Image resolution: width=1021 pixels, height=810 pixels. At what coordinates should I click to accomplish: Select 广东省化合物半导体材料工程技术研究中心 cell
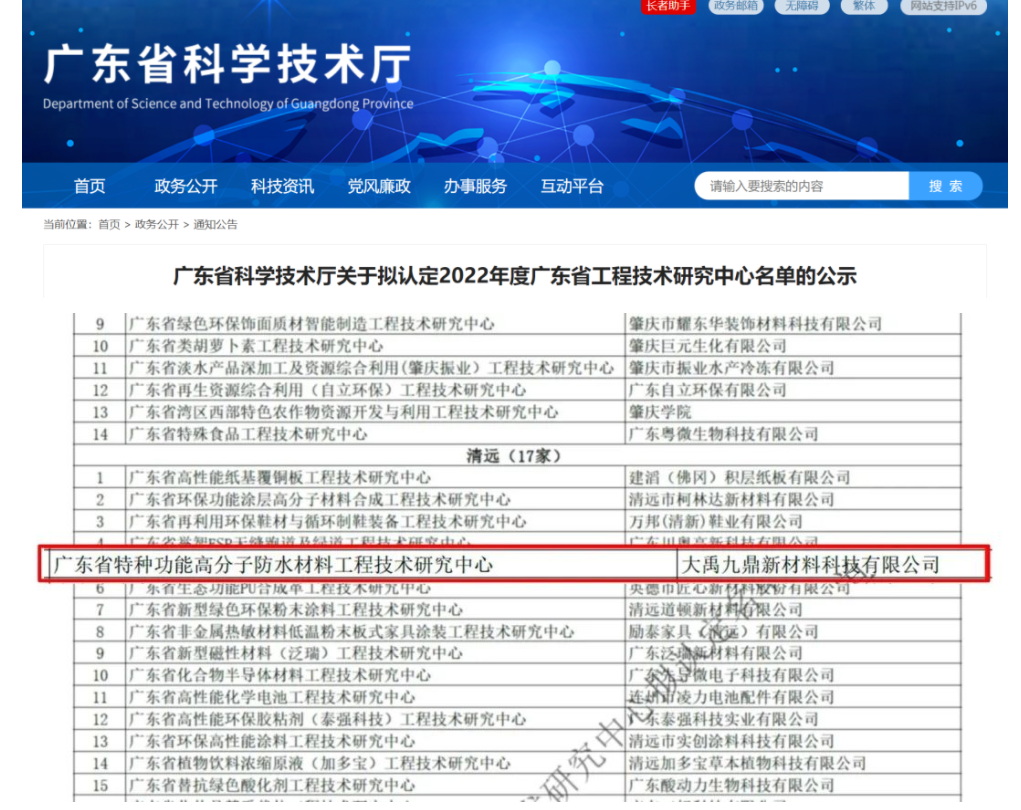coord(375,676)
